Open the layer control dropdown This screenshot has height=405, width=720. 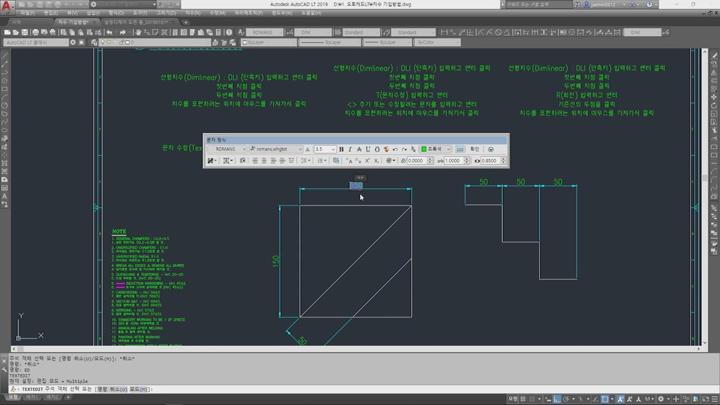(x=155, y=42)
